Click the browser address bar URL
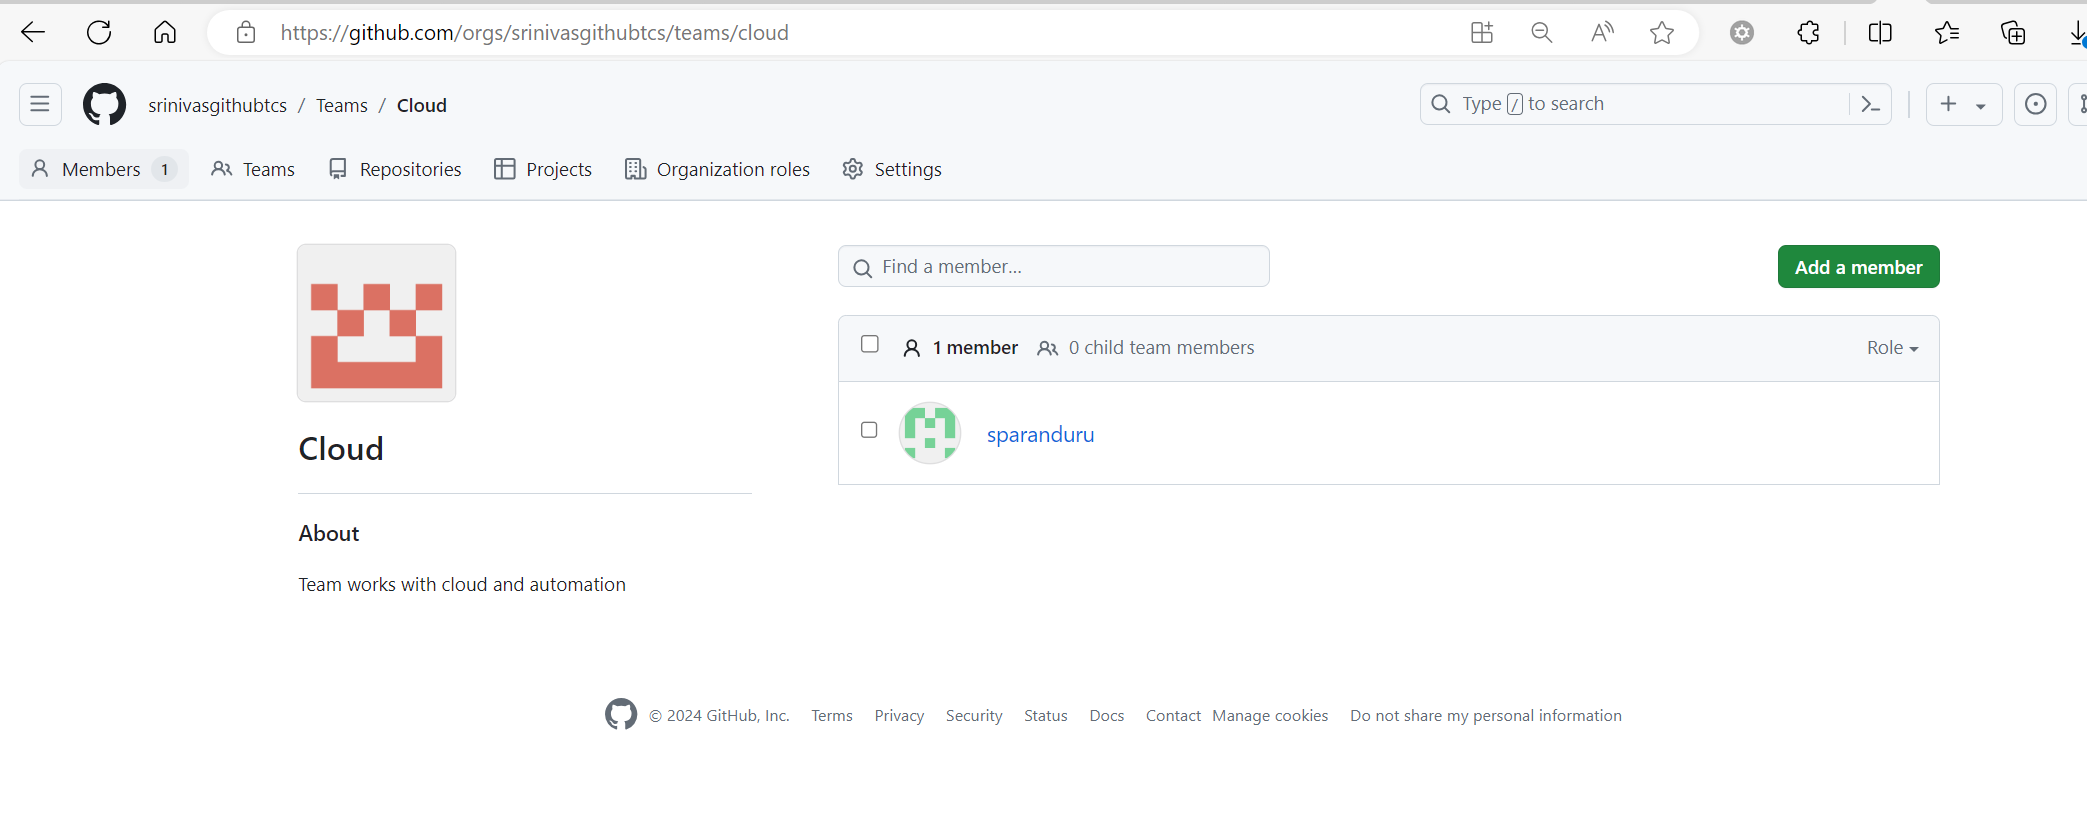 pyautogui.click(x=534, y=33)
